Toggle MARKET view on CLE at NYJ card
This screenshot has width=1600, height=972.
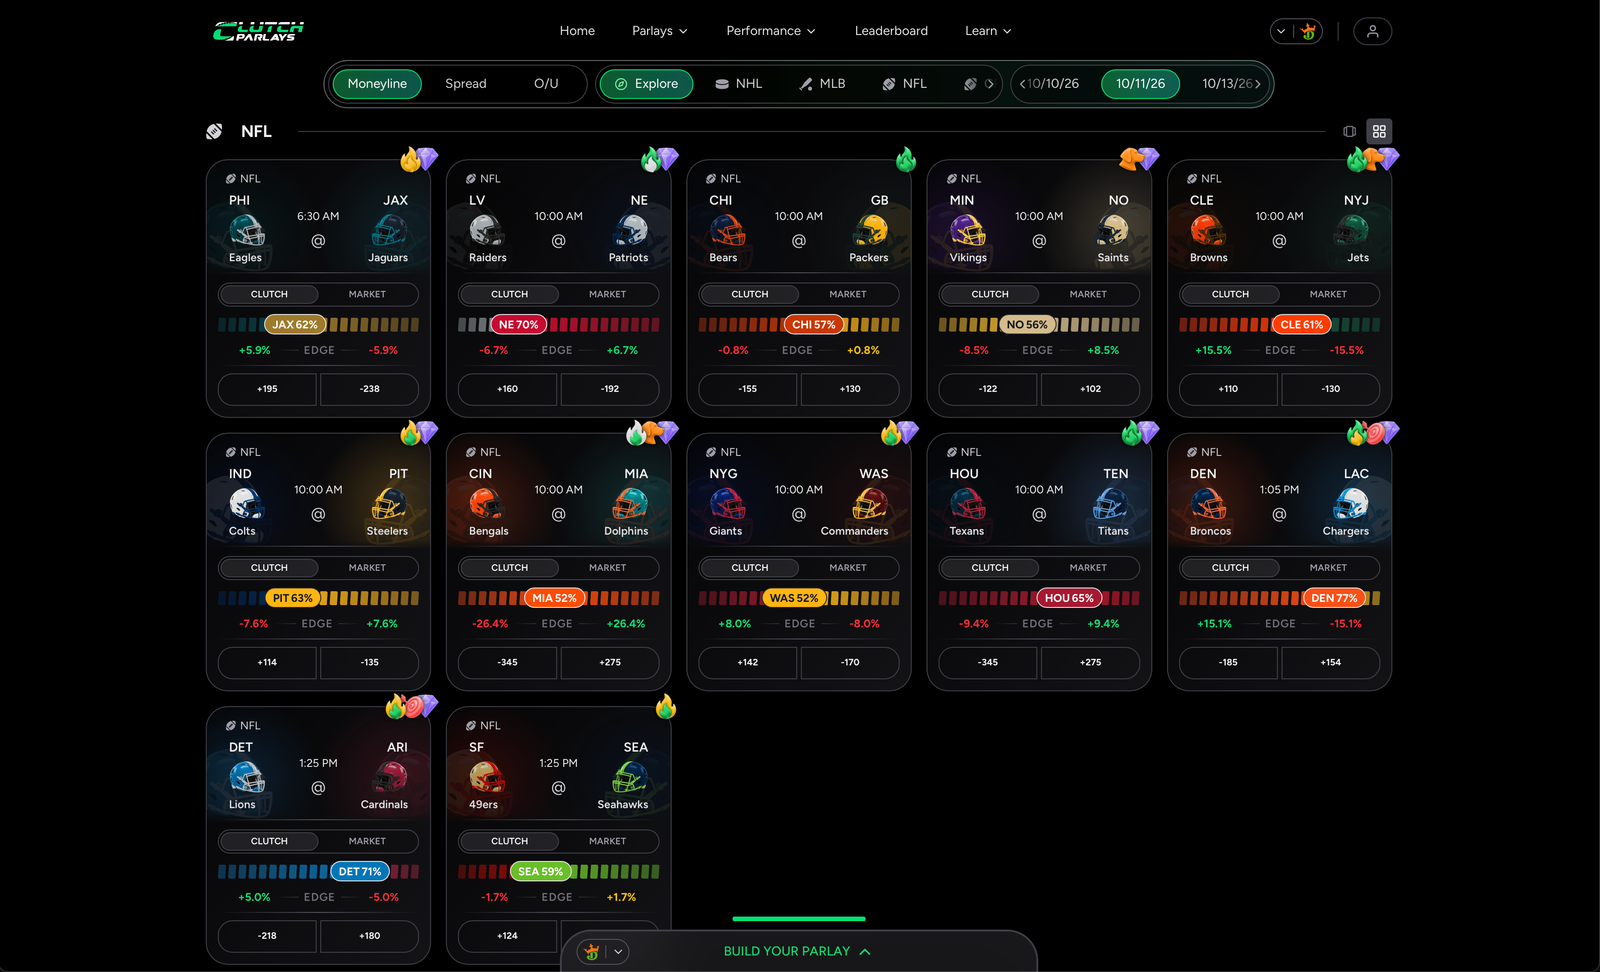[x=1328, y=294]
